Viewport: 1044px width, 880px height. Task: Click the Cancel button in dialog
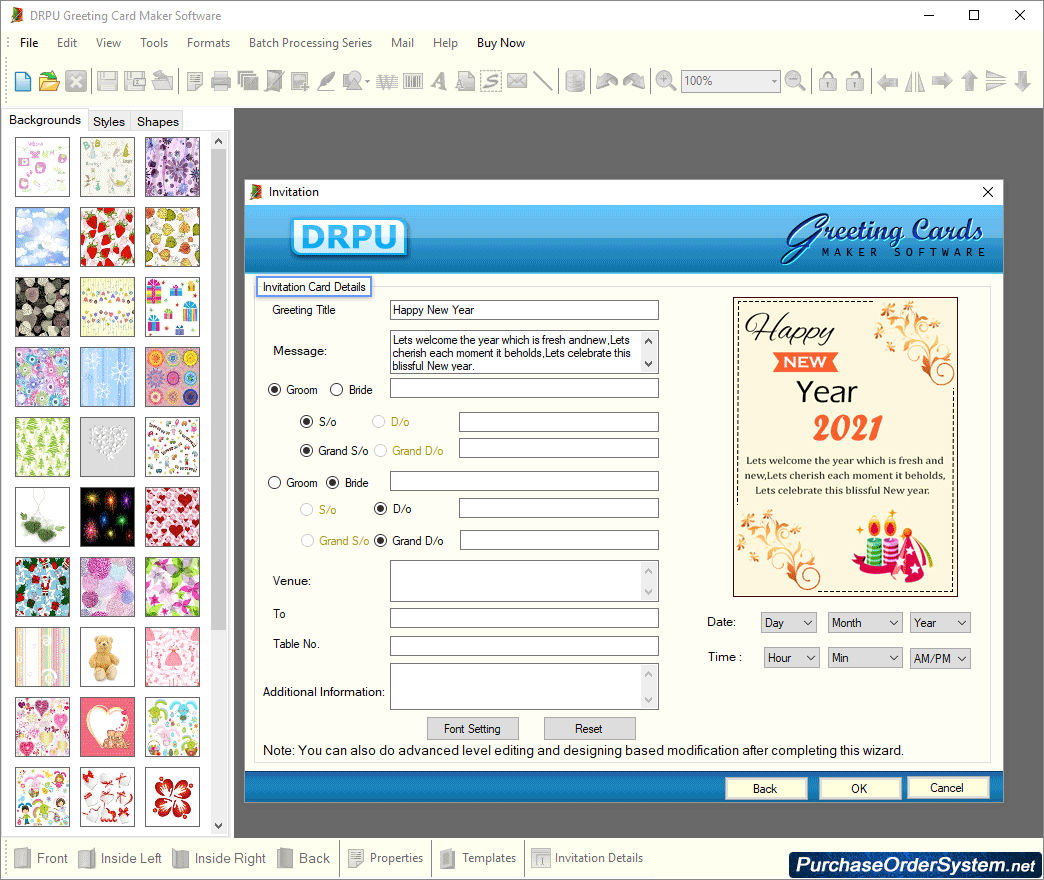coord(946,787)
